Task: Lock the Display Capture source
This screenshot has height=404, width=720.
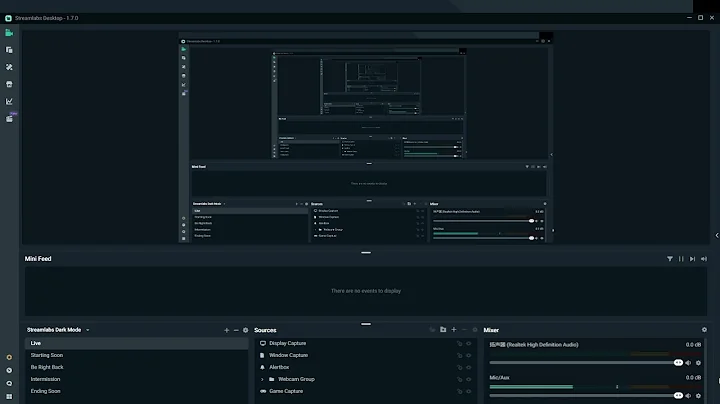Action: 459,343
